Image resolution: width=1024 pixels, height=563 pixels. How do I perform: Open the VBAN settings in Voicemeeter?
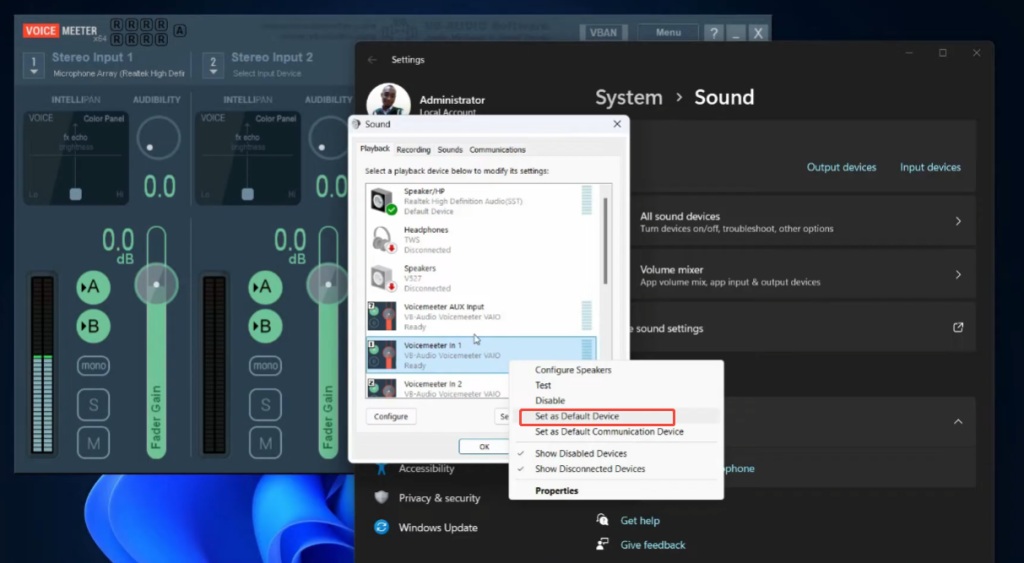603,33
